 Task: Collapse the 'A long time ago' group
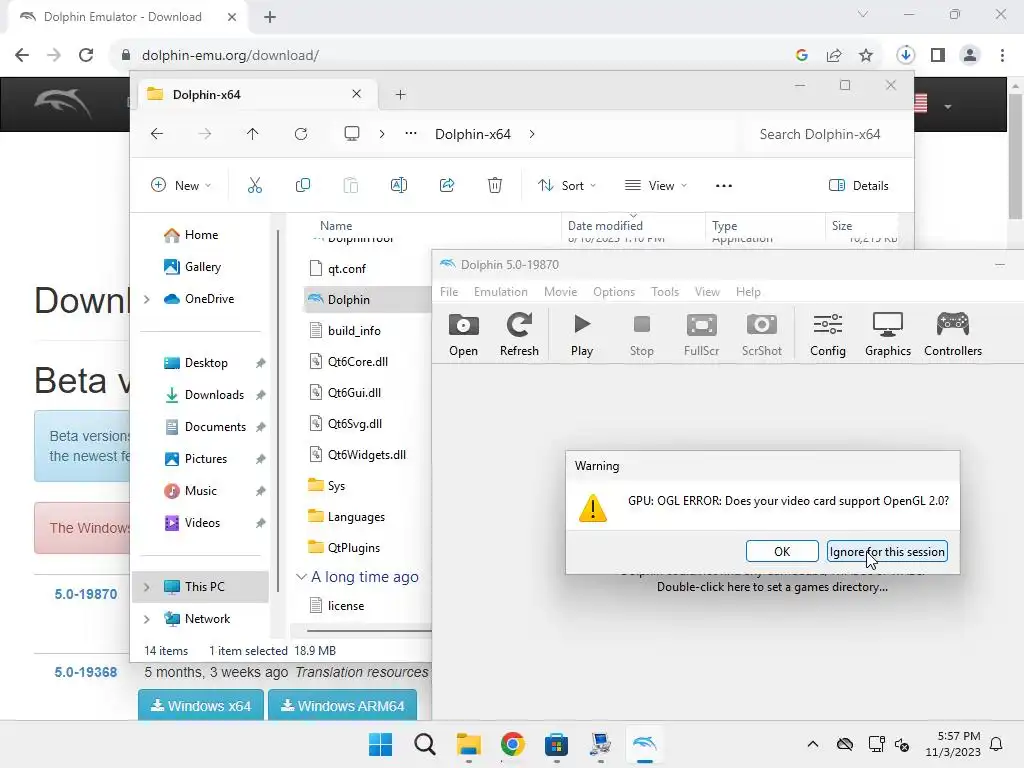pos(301,577)
